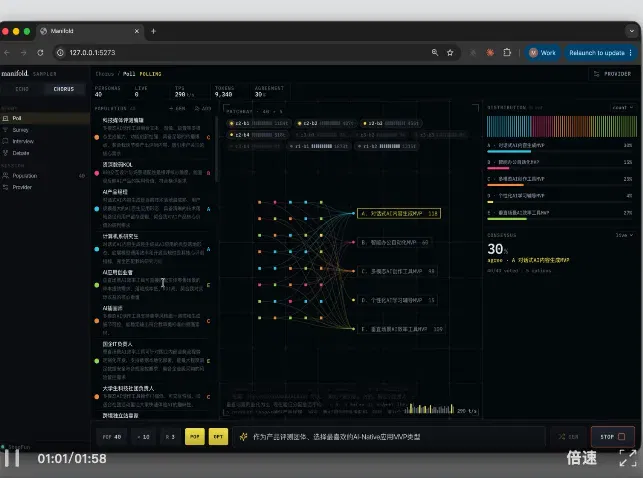The image size is (643, 478).
Task: Select the 大学生科技社团负责人 persona row
Action: (x=153, y=396)
